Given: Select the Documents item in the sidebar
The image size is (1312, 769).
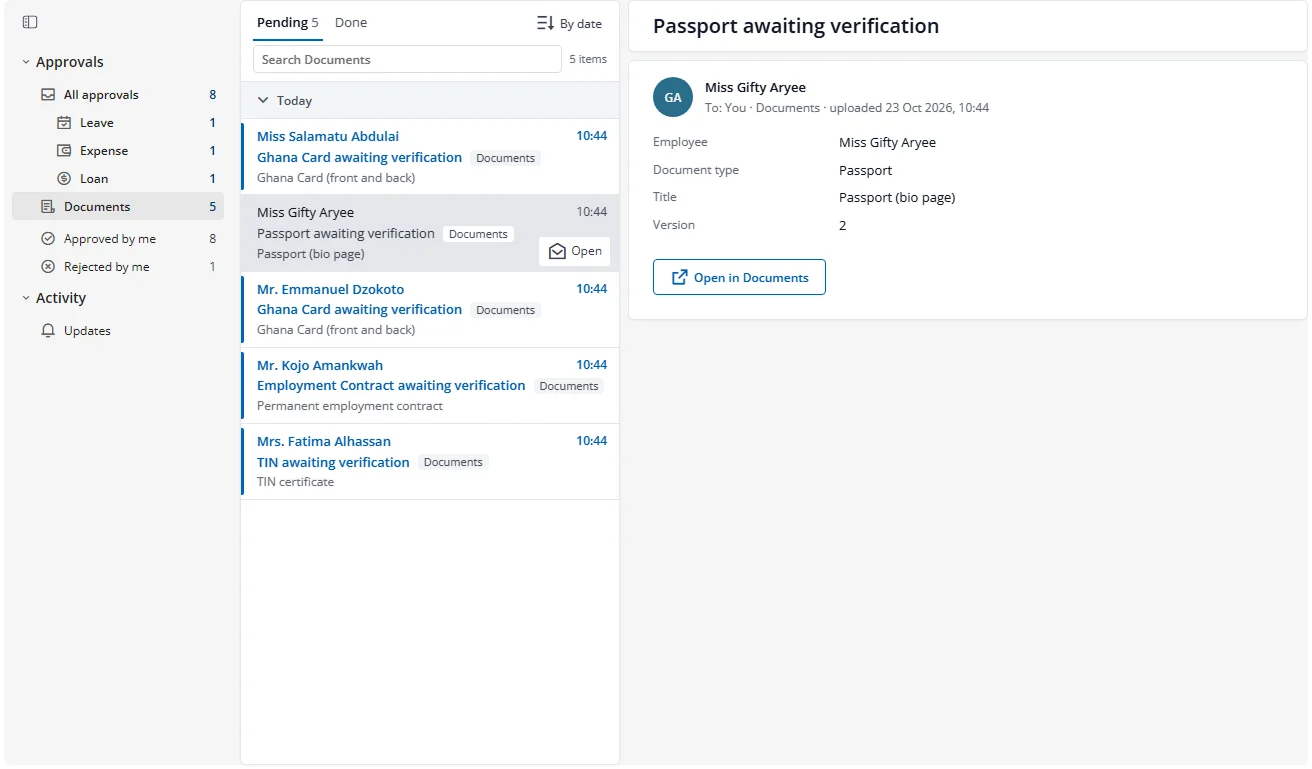Looking at the screenshot, I should pos(118,206).
